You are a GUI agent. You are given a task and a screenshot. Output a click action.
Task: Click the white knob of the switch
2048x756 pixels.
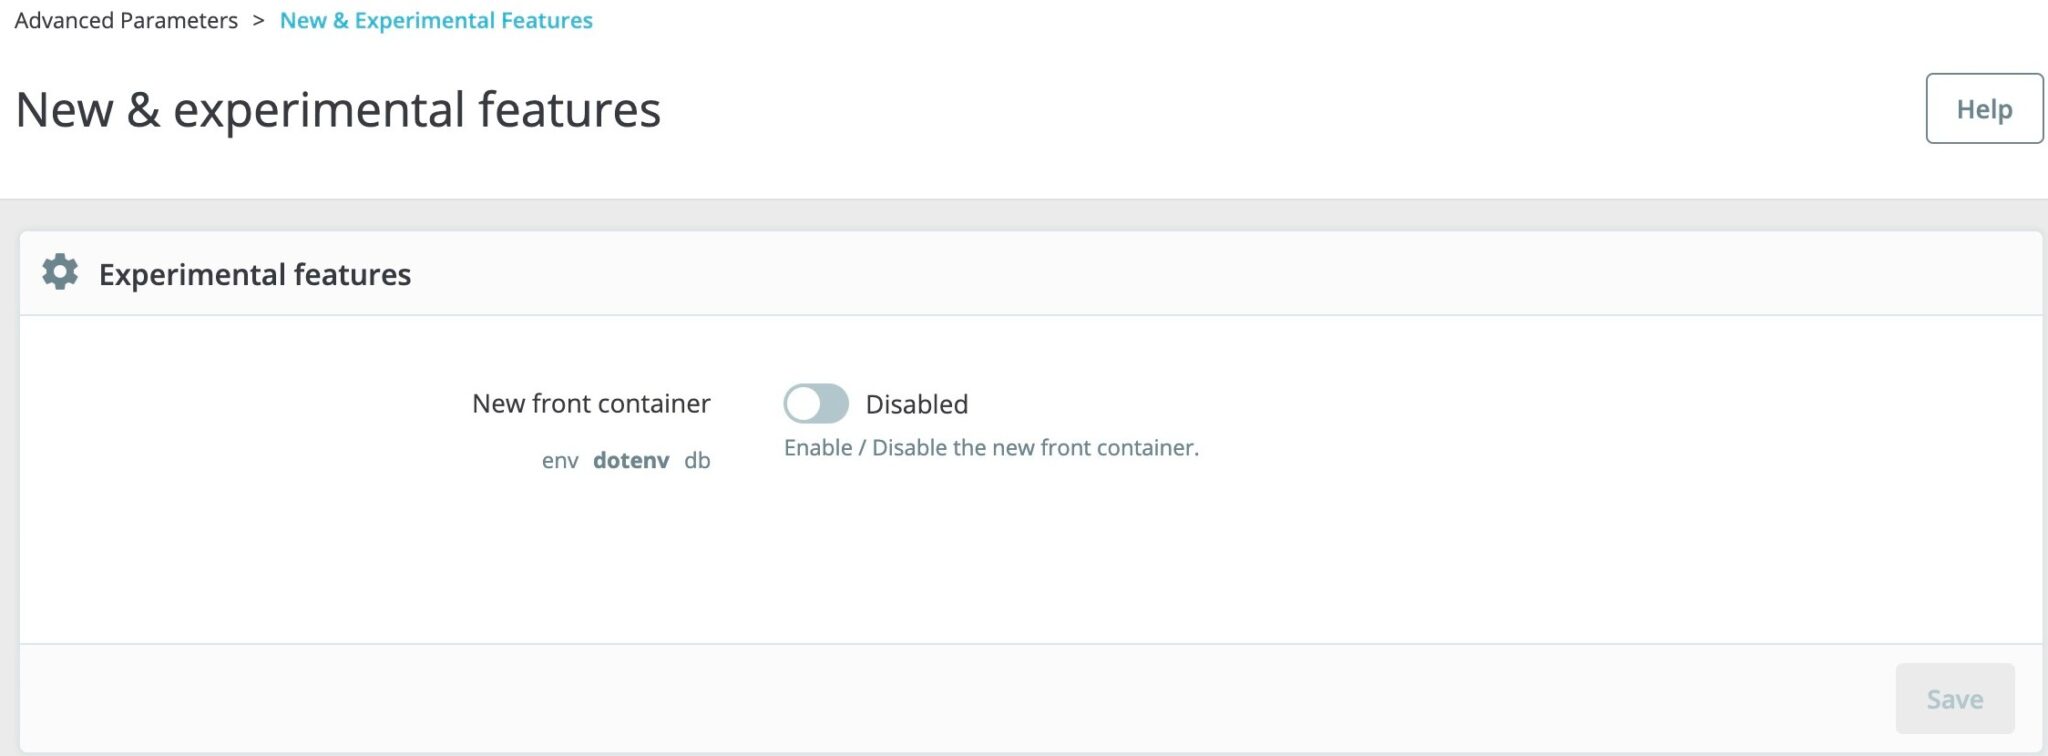tap(803, 404)
